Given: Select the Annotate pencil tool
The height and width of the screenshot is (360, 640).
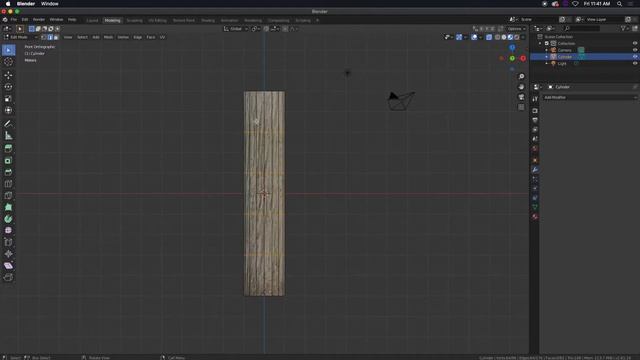Looking at the screenshot, I should click(9, 124).
